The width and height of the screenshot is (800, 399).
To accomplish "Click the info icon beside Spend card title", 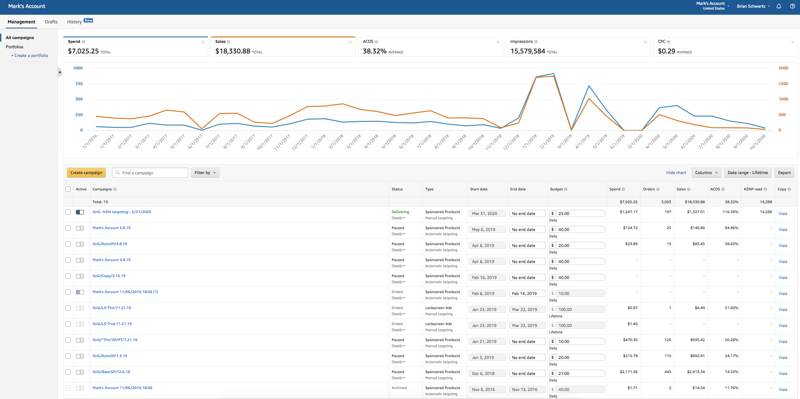I will coord(84,41).
